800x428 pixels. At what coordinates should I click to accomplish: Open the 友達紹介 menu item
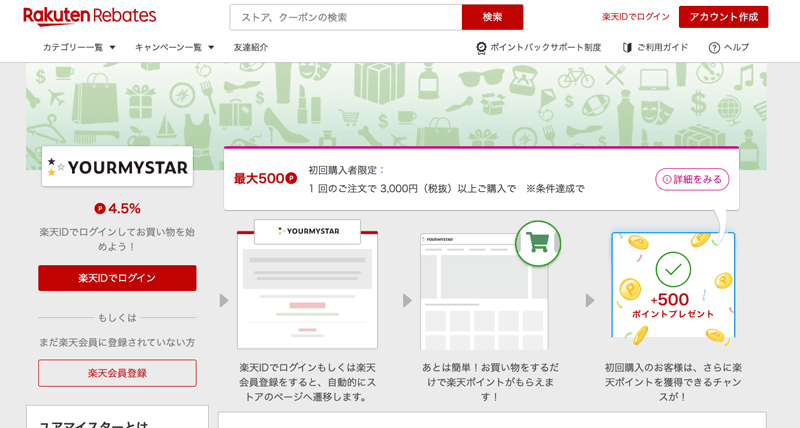[x=251, y=47]
